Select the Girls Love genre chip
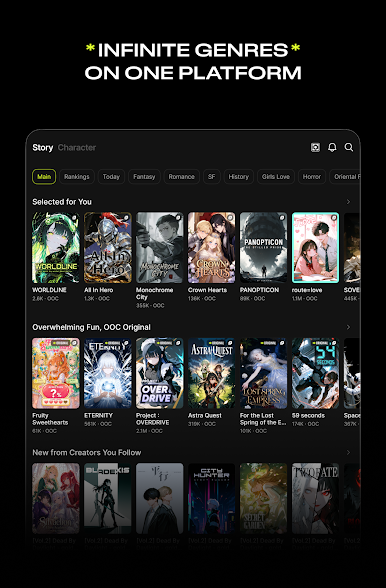The image size is (386, 588). (276, 177)
